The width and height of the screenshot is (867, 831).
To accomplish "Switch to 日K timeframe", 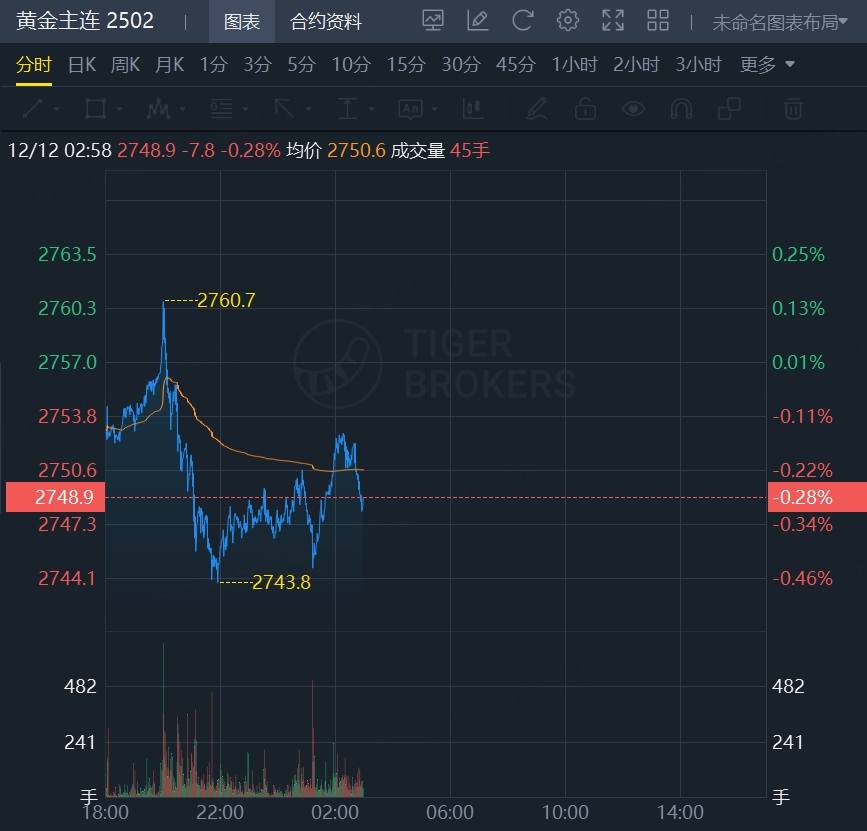I will point(82,65).
